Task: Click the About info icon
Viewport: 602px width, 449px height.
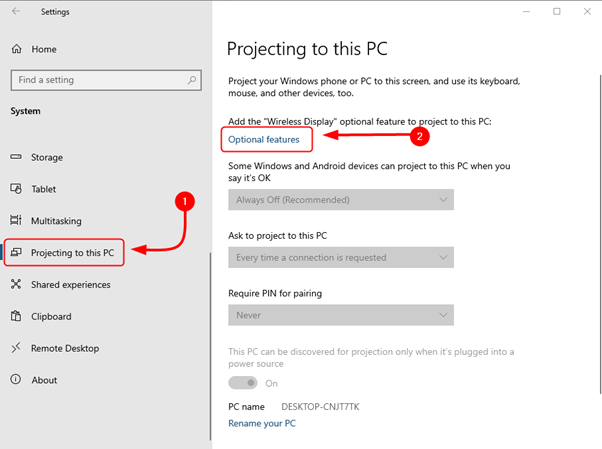Action: [x=16, y=380]
